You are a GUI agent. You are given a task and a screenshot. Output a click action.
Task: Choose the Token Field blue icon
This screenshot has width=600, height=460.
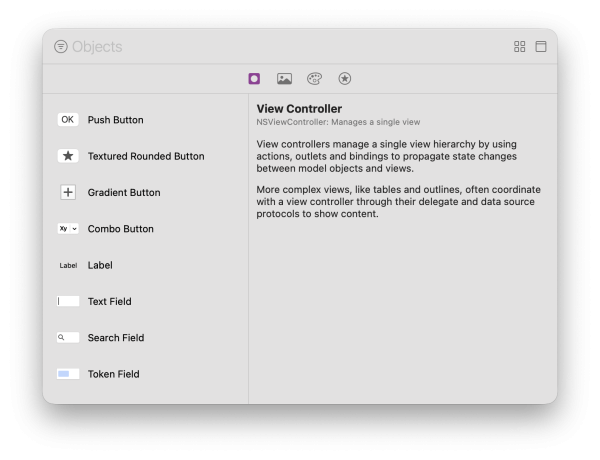point(68,374)
